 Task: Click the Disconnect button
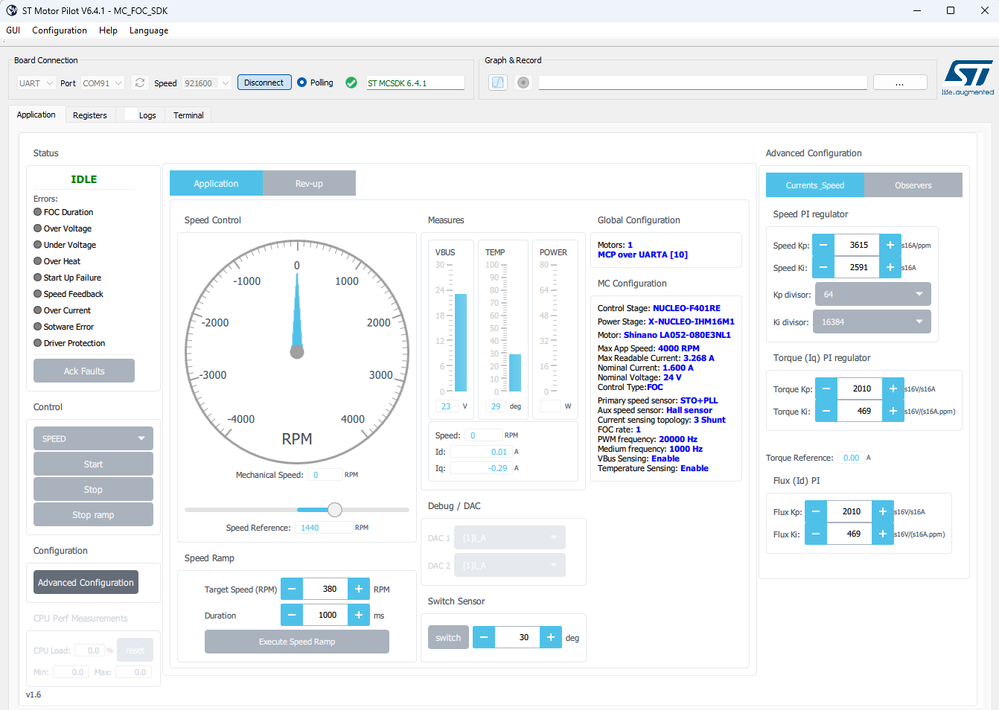[264, 83]
